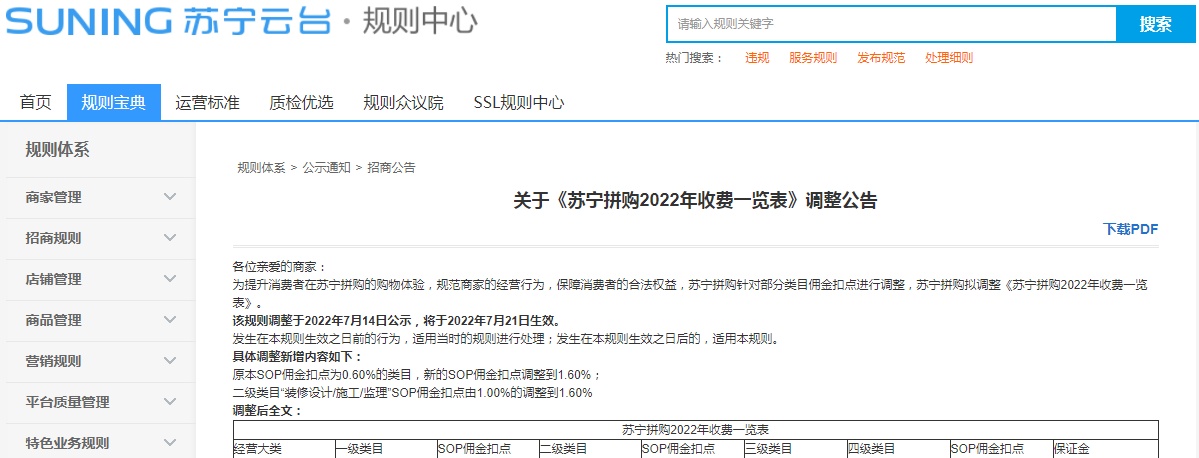Select 特色业务规则 in the sidebar
Viewport: 1199px width, 458px height.
[x=67, y=443]
